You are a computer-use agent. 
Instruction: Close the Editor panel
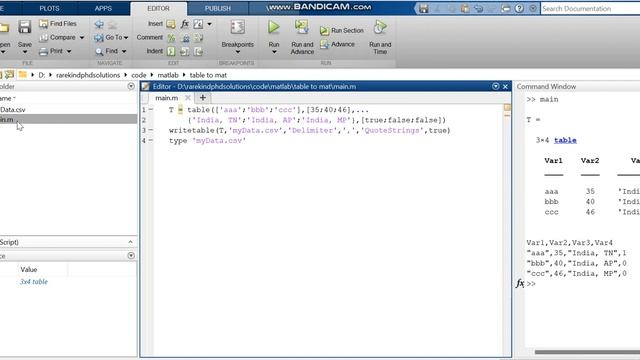coord(505,86)
